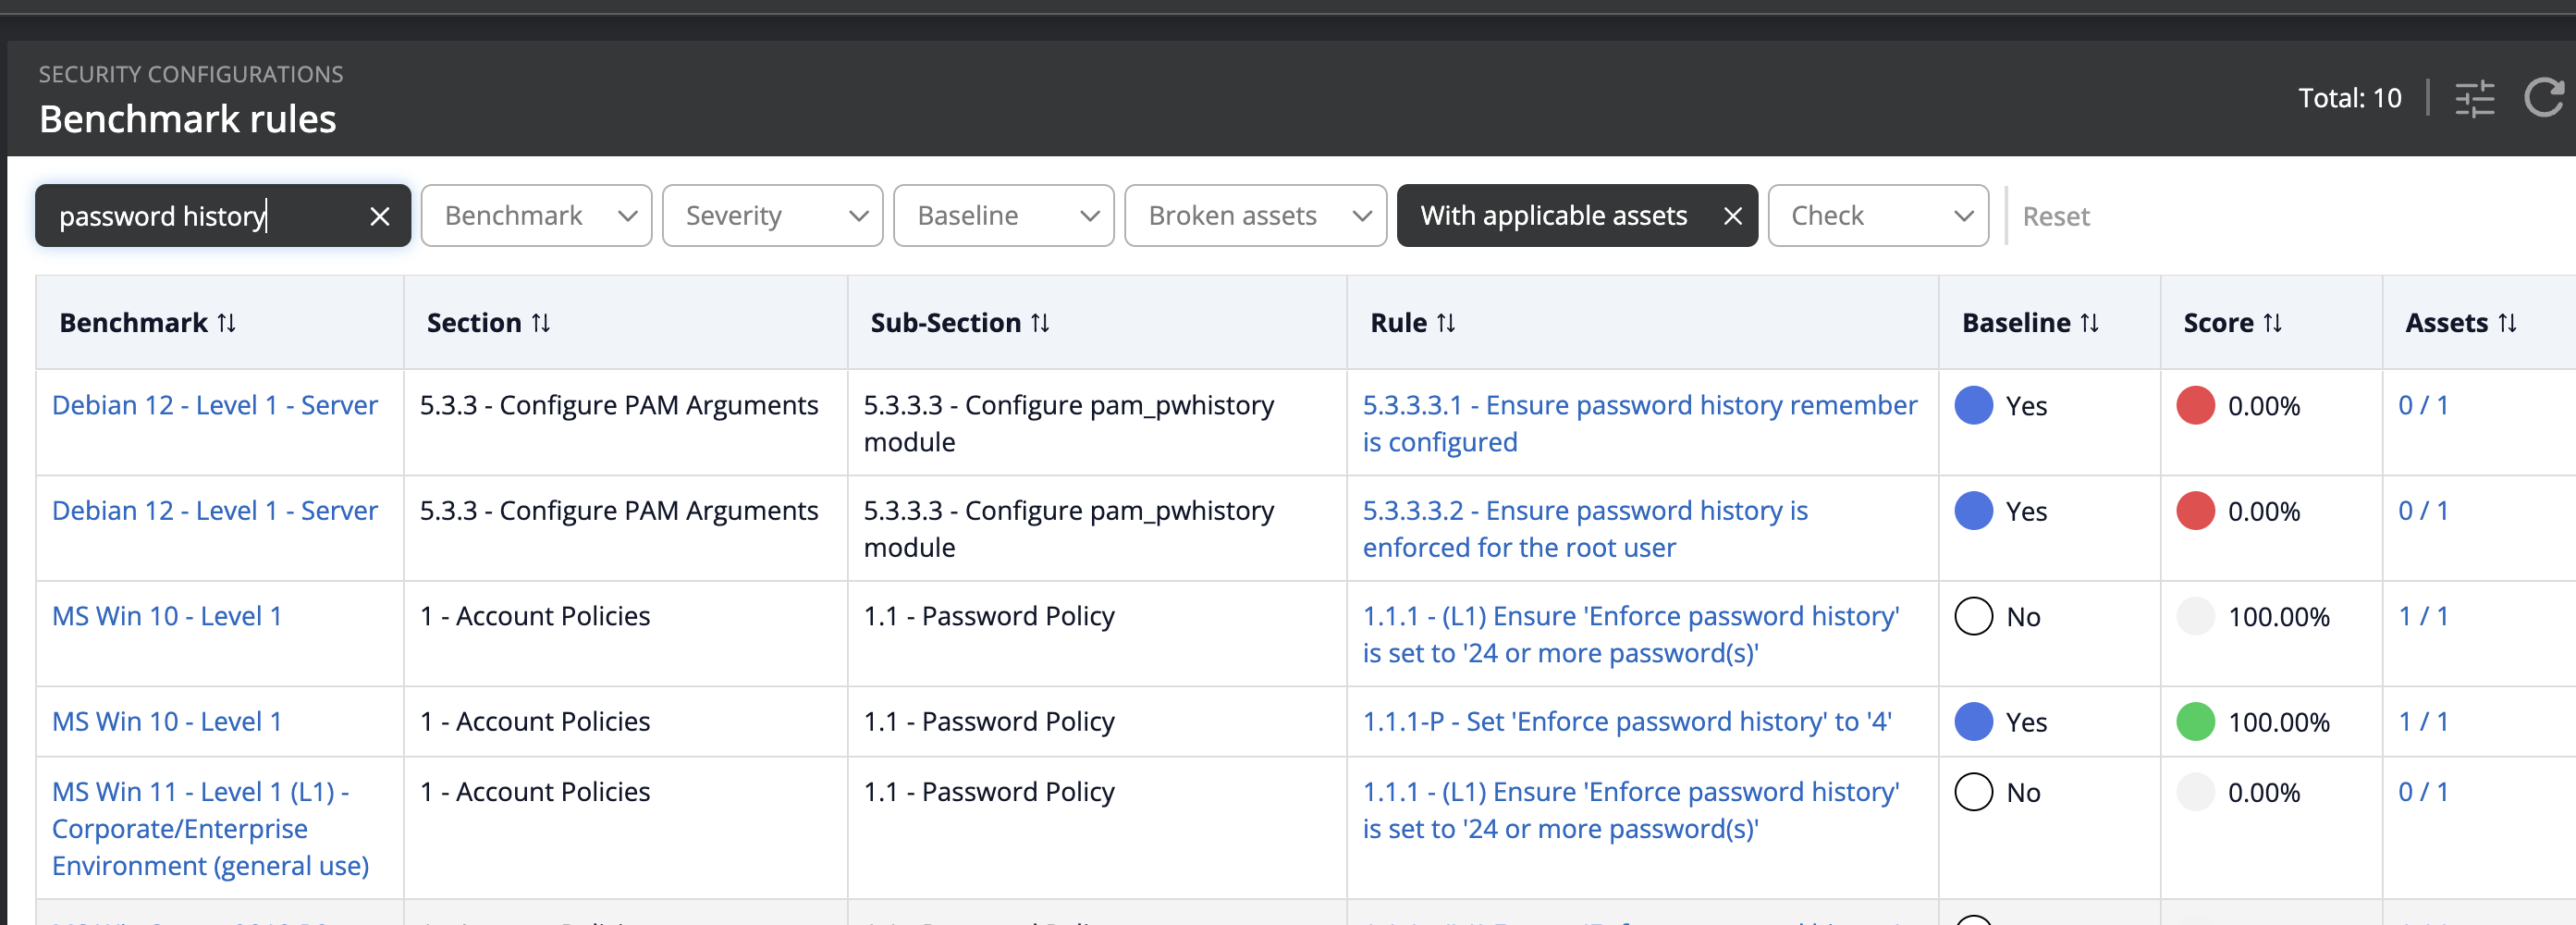Image resolution: width=2576 pixels, height=925 pixels.
Task: Sort by the Benchmark column arrows
Action: 227,323
